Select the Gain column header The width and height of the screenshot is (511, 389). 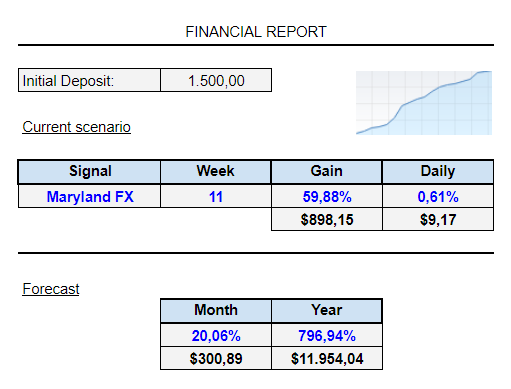pos(327,171)
